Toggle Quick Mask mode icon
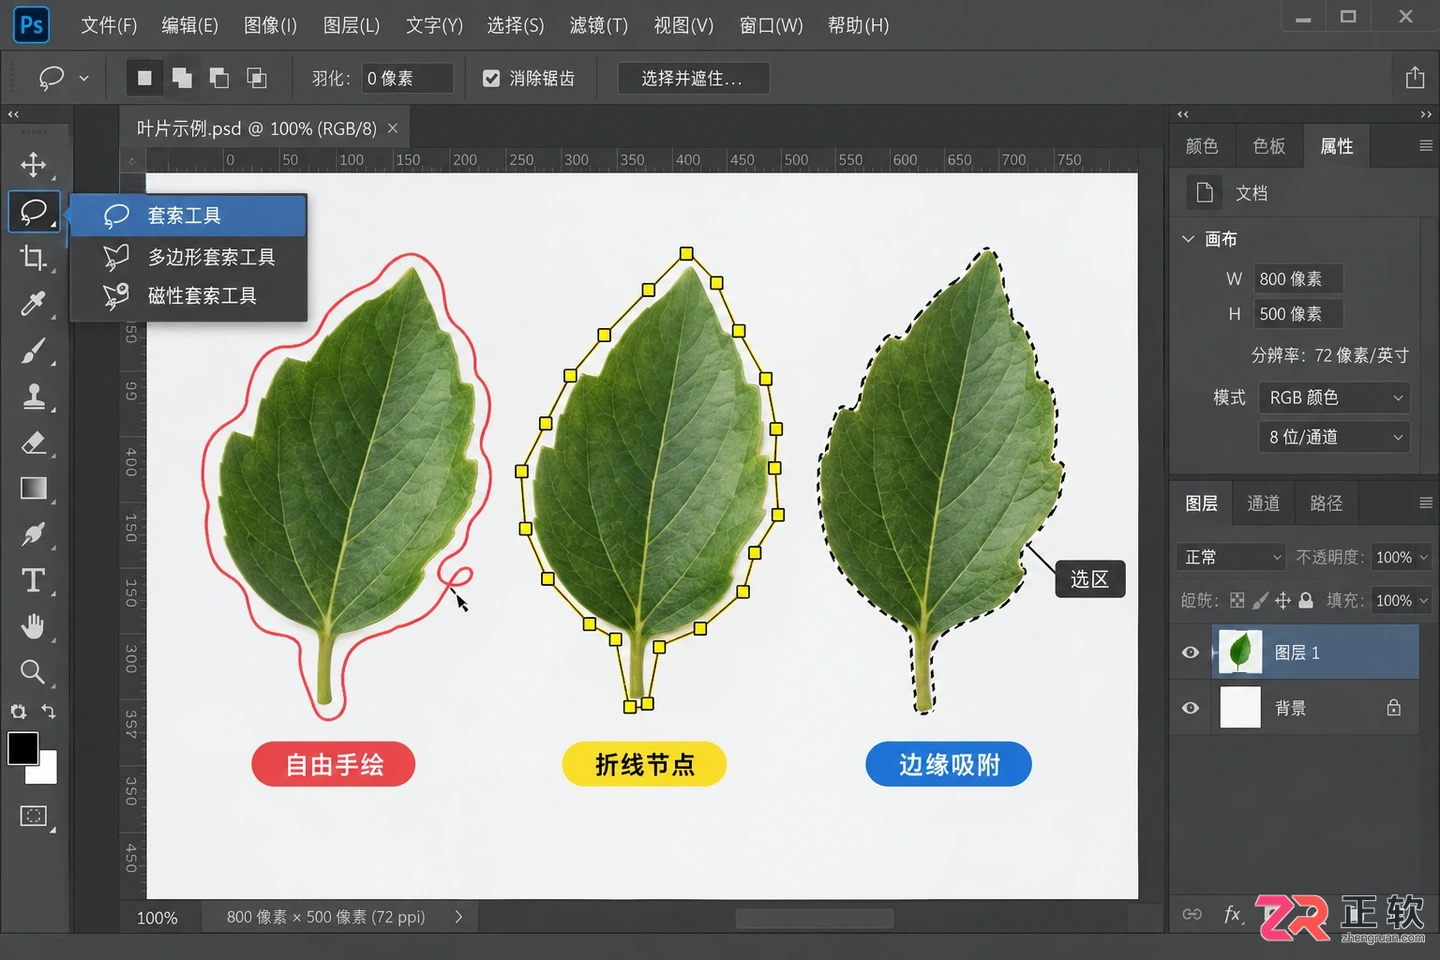Viewport: 1440px width, 960px height. coord(33,816)
